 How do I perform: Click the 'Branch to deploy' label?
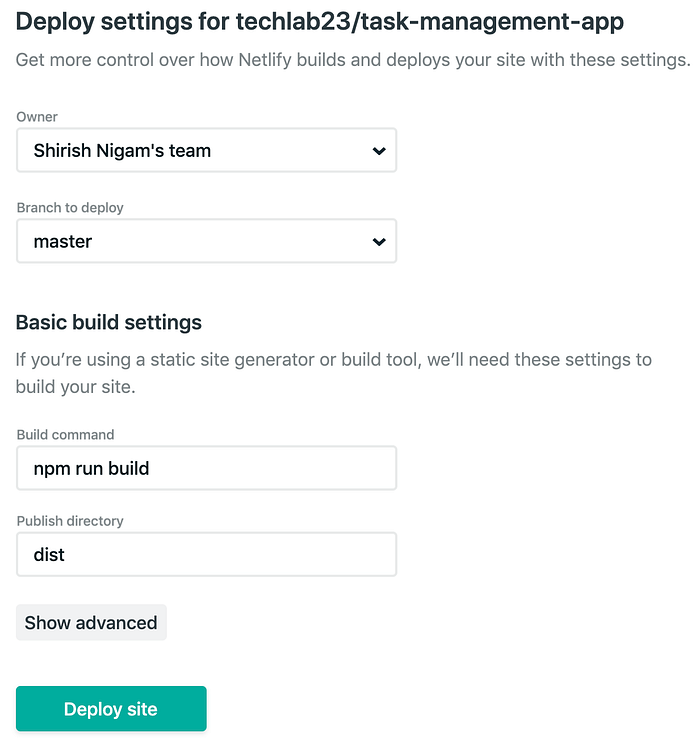coord(70,208)
